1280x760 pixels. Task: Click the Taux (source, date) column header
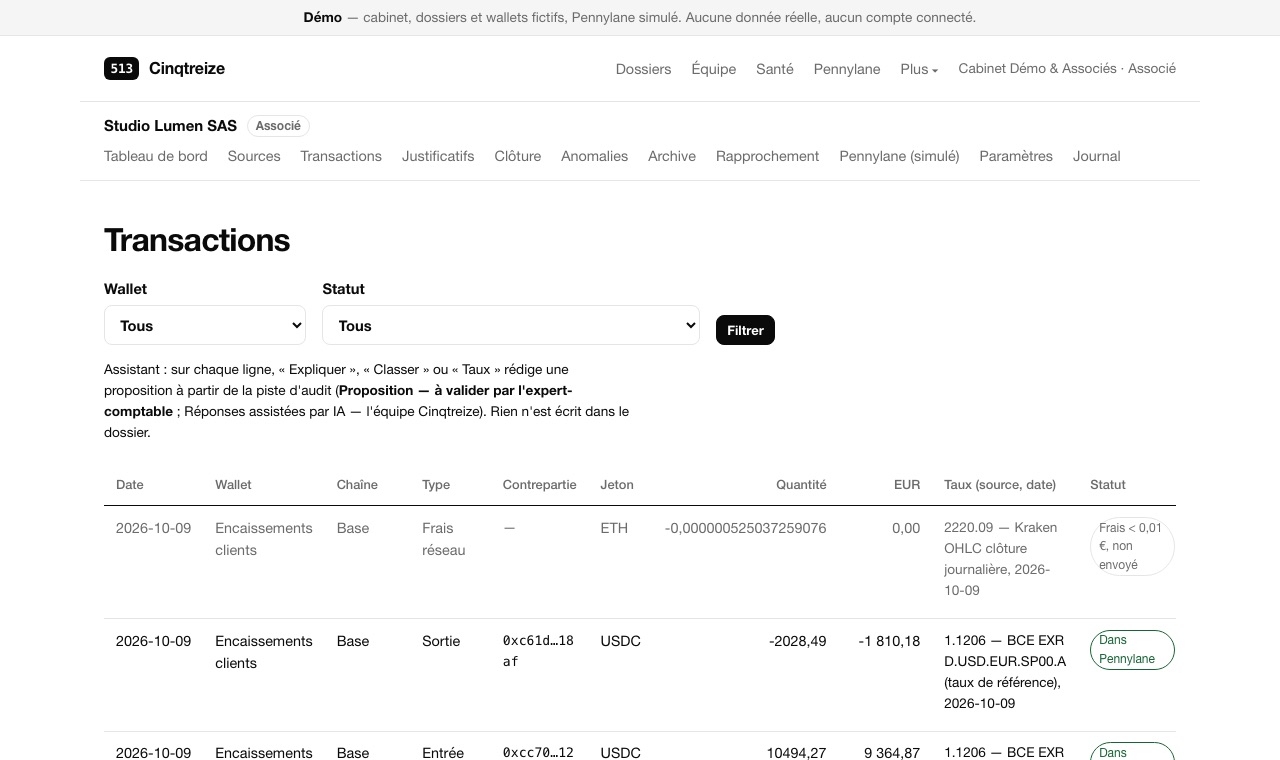[x=1000, y=485]
